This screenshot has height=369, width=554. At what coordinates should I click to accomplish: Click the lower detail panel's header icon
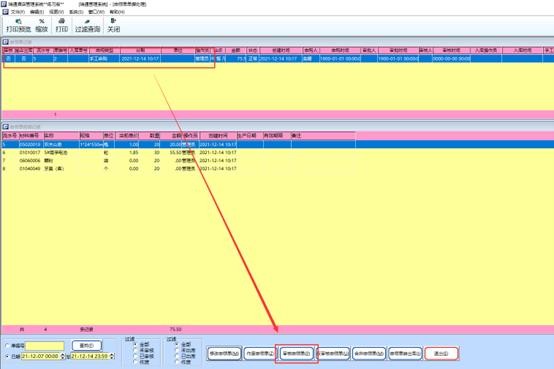pyautogui.click(x=5, y=126)
